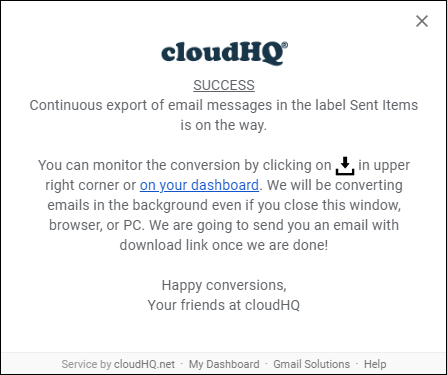The image size is (447, 375).
Task: Click 'Your friends at cloudHQ' text
Action: coord(224,305)
